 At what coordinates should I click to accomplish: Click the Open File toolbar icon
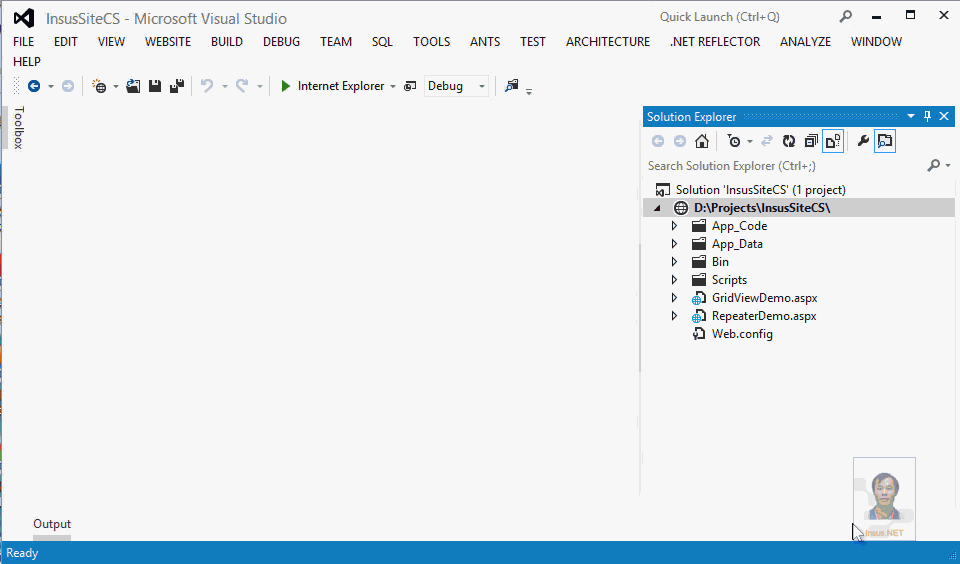(133, 86)
